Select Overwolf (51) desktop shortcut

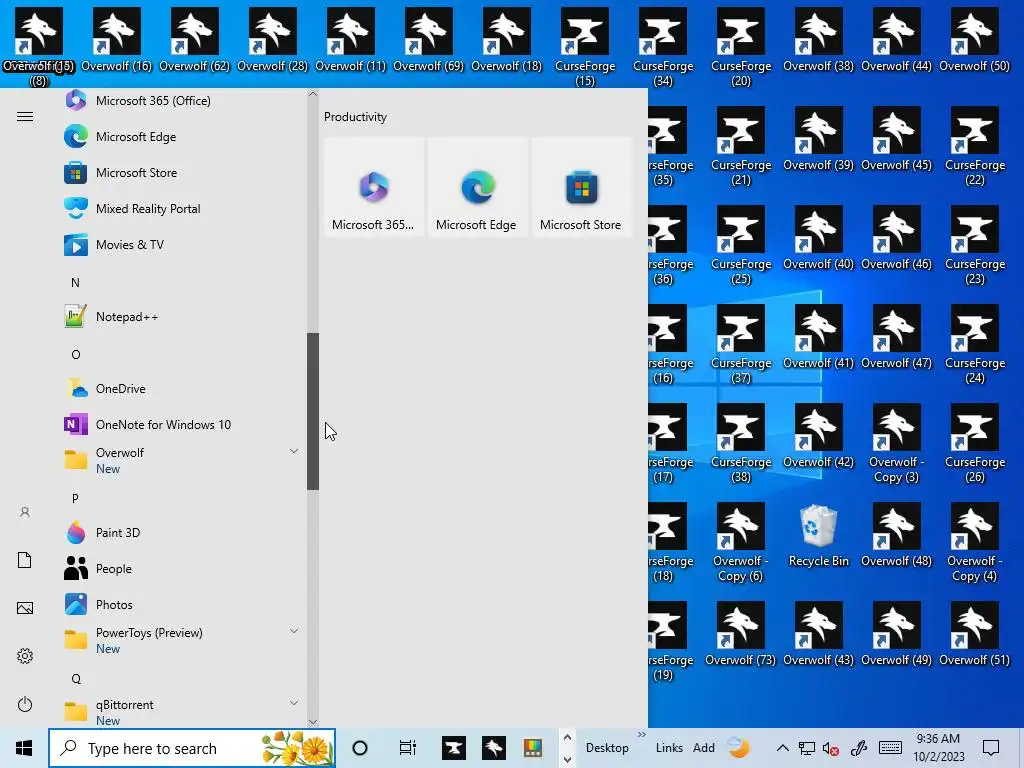tap(975, 635)
